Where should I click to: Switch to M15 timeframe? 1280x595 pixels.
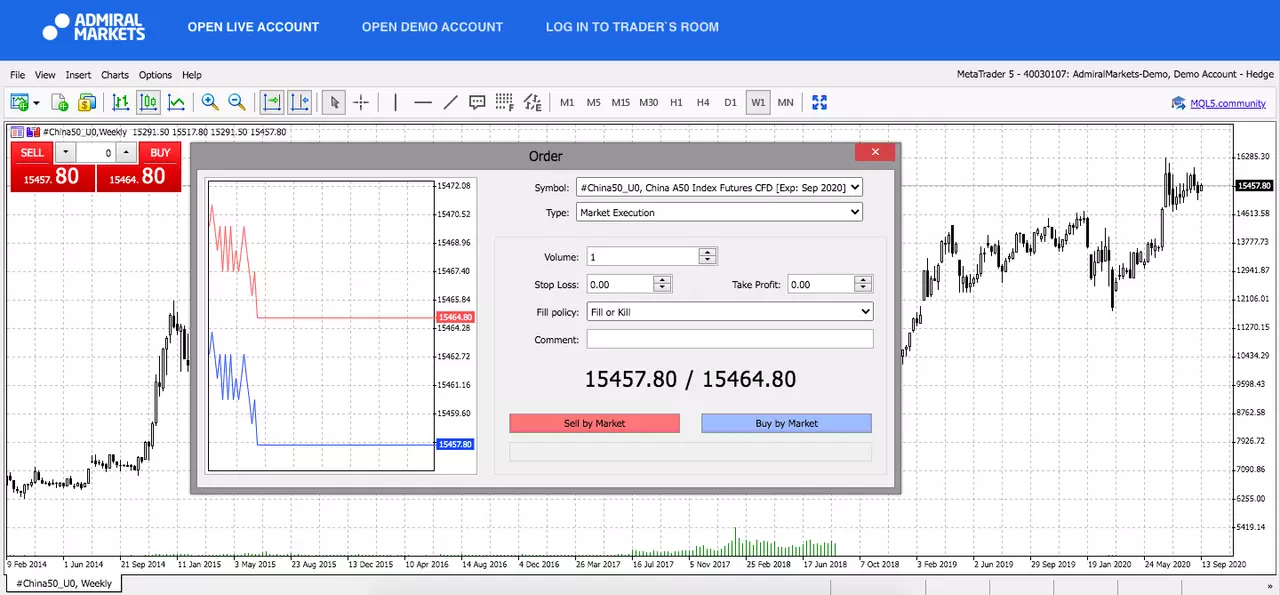point(621,103)
